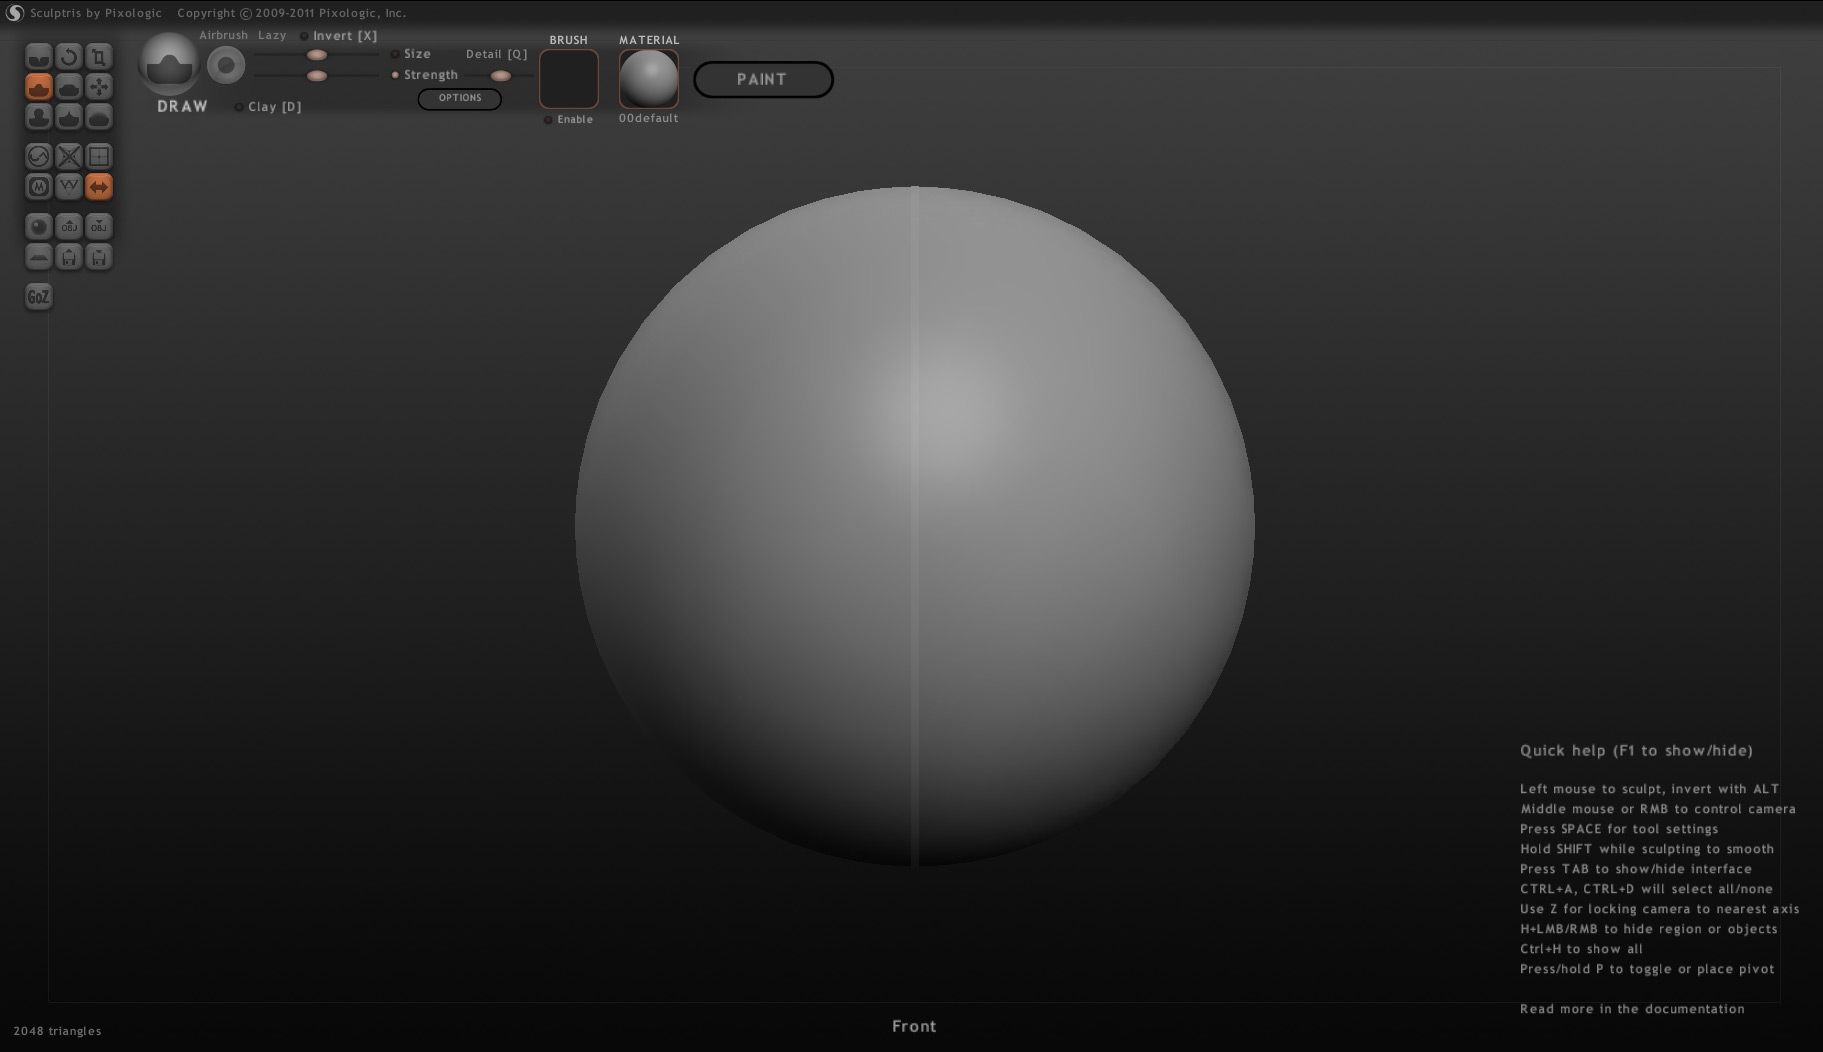Open the brush Options panel

click(x=459, y=98)
